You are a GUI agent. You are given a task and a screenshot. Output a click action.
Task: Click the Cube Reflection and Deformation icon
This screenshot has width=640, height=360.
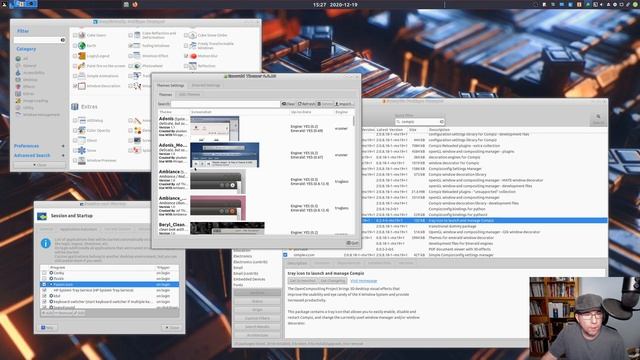tap(137, 35)
